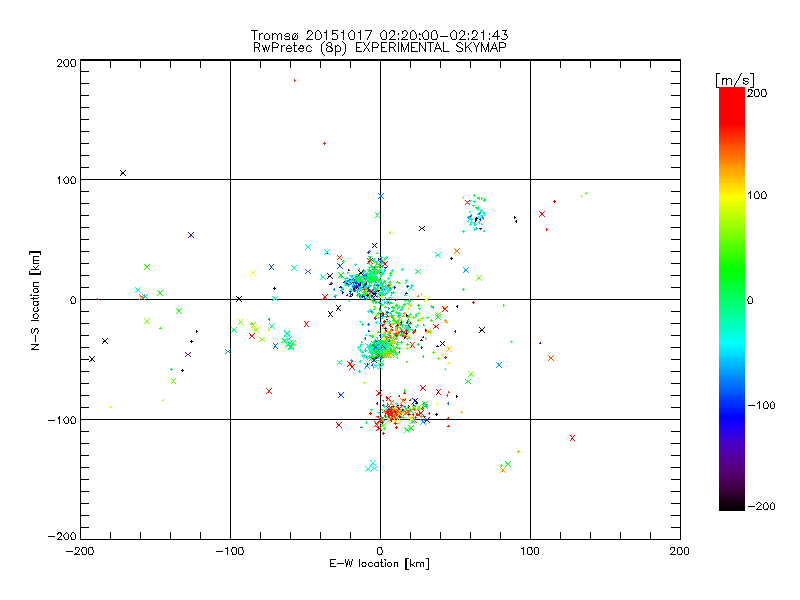Click the x-axis tick label '-200'
This screenshot has height=600, width=800.
(x=80, y=551)
